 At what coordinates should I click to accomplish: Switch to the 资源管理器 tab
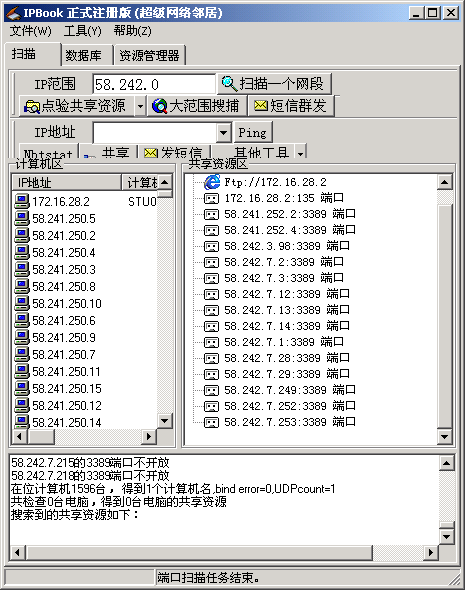point(149,55)
